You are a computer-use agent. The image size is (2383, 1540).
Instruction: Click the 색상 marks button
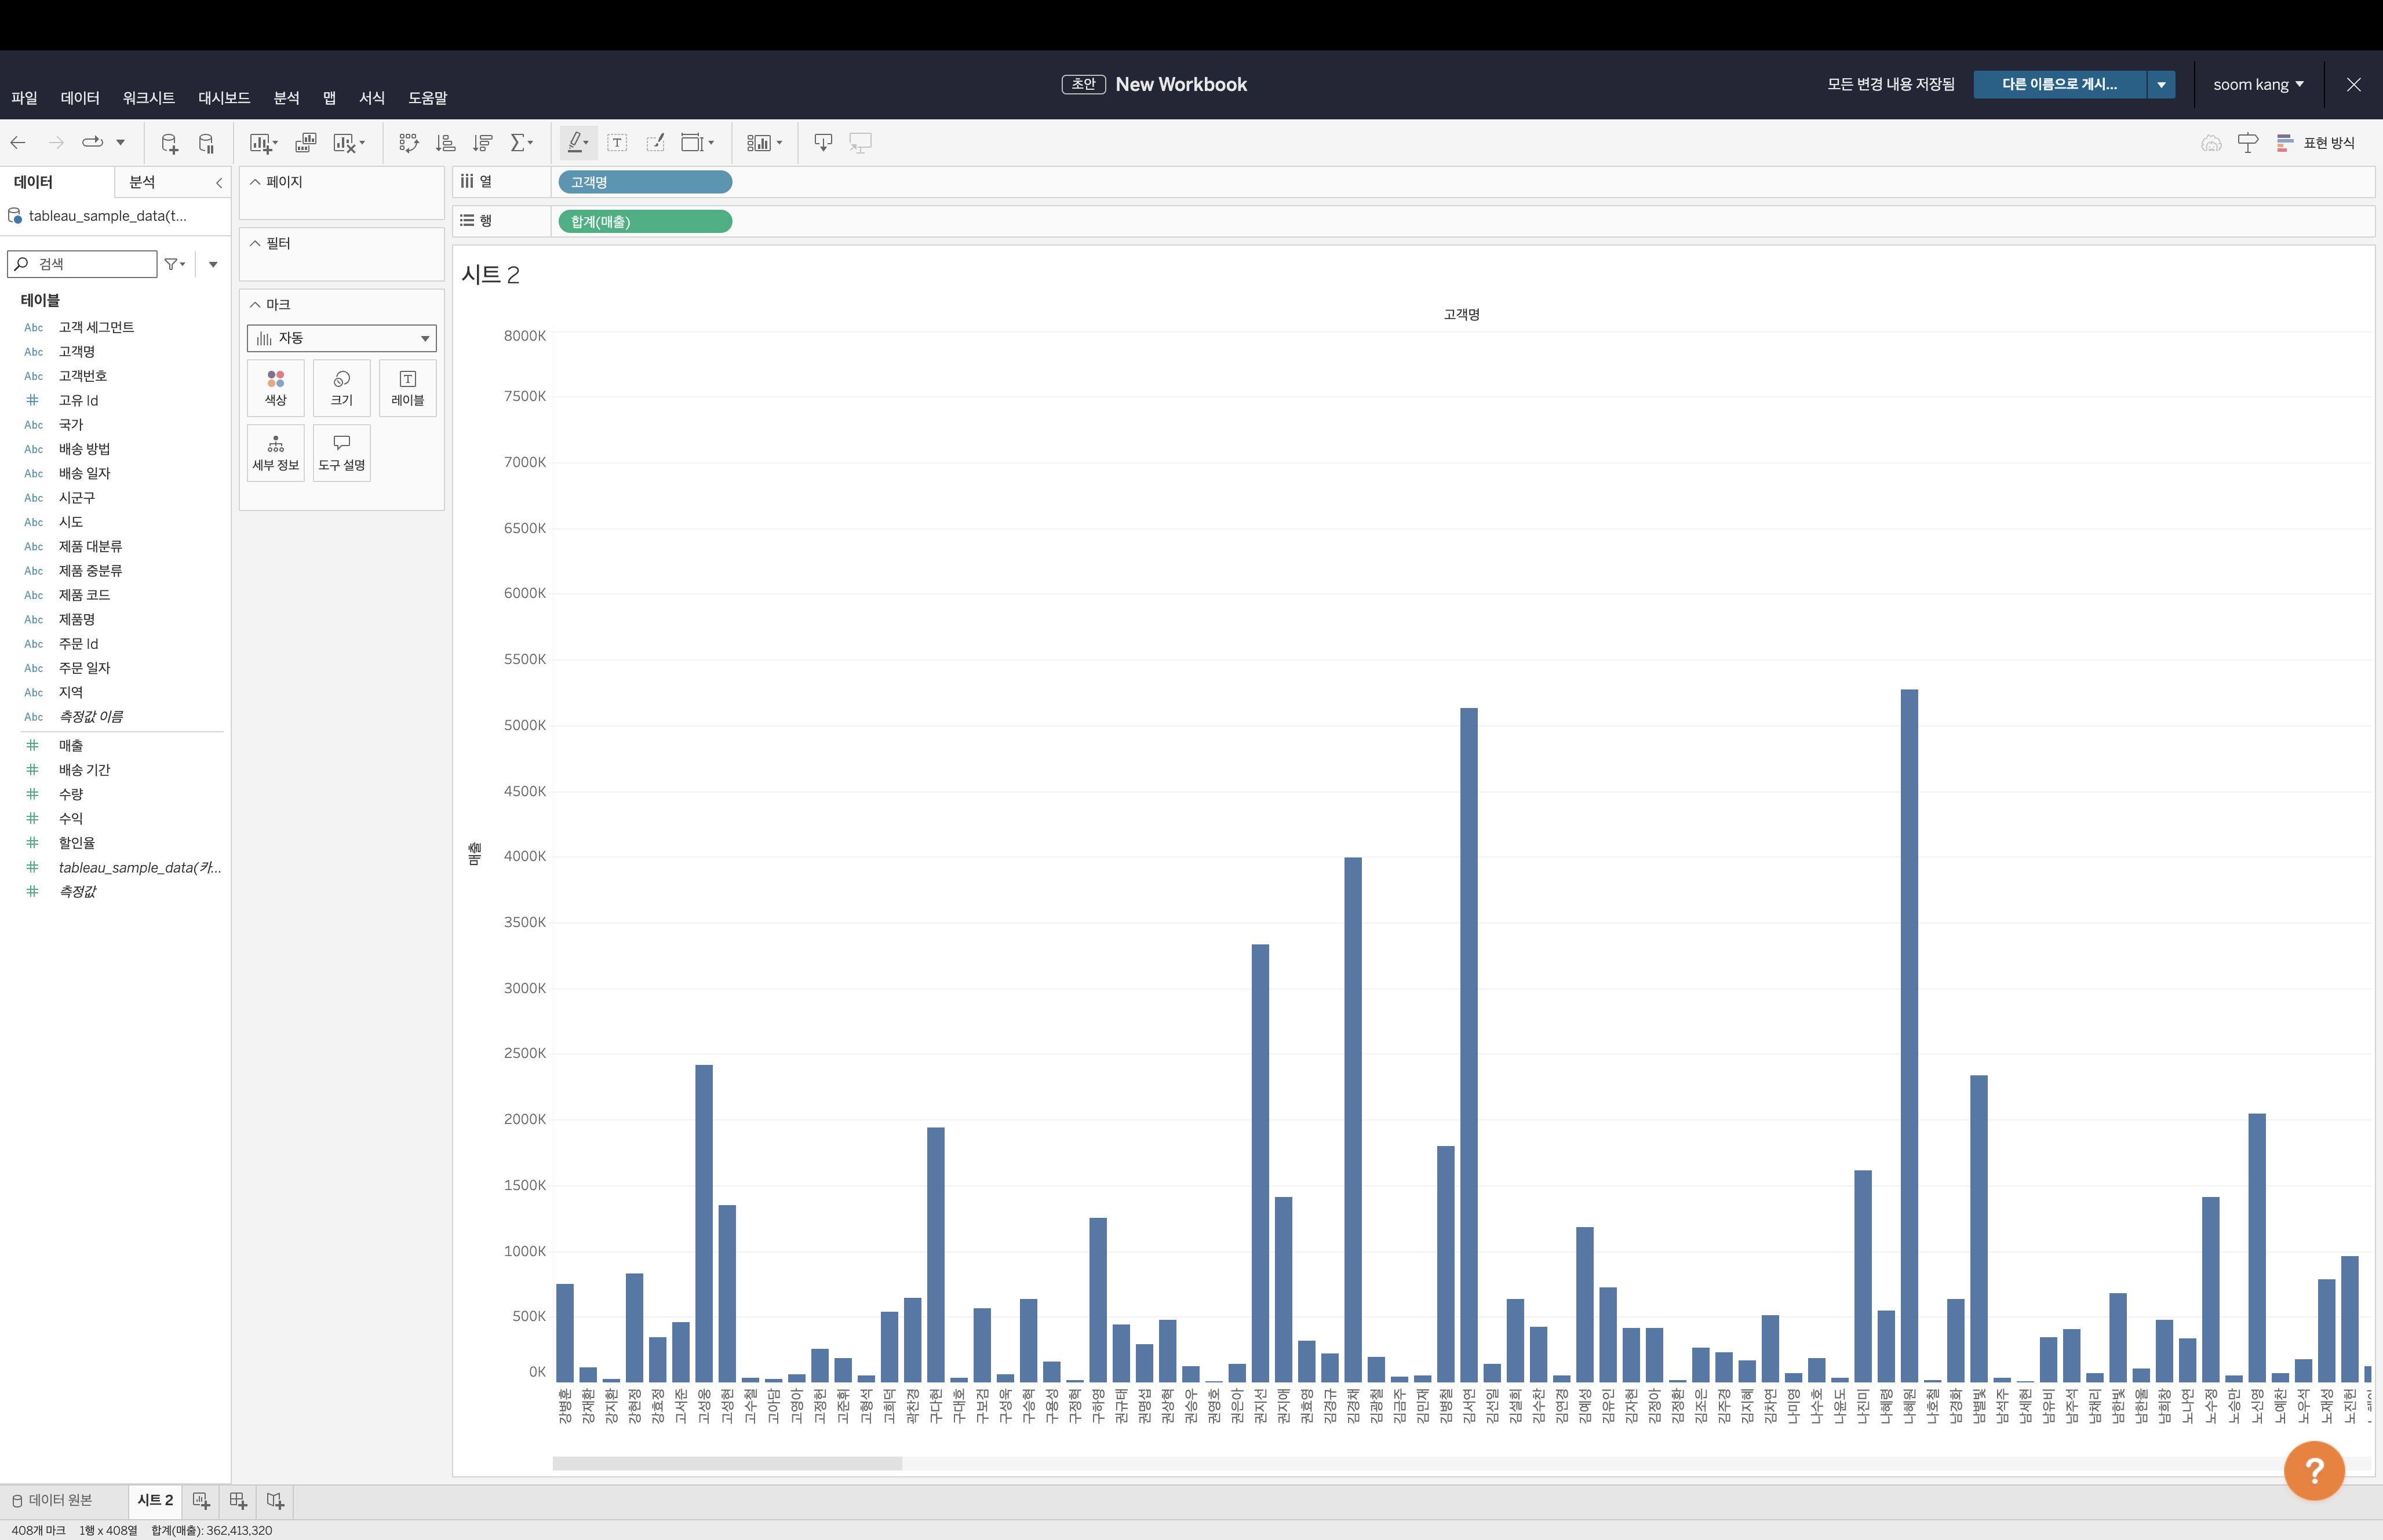(x=276, y=388)
